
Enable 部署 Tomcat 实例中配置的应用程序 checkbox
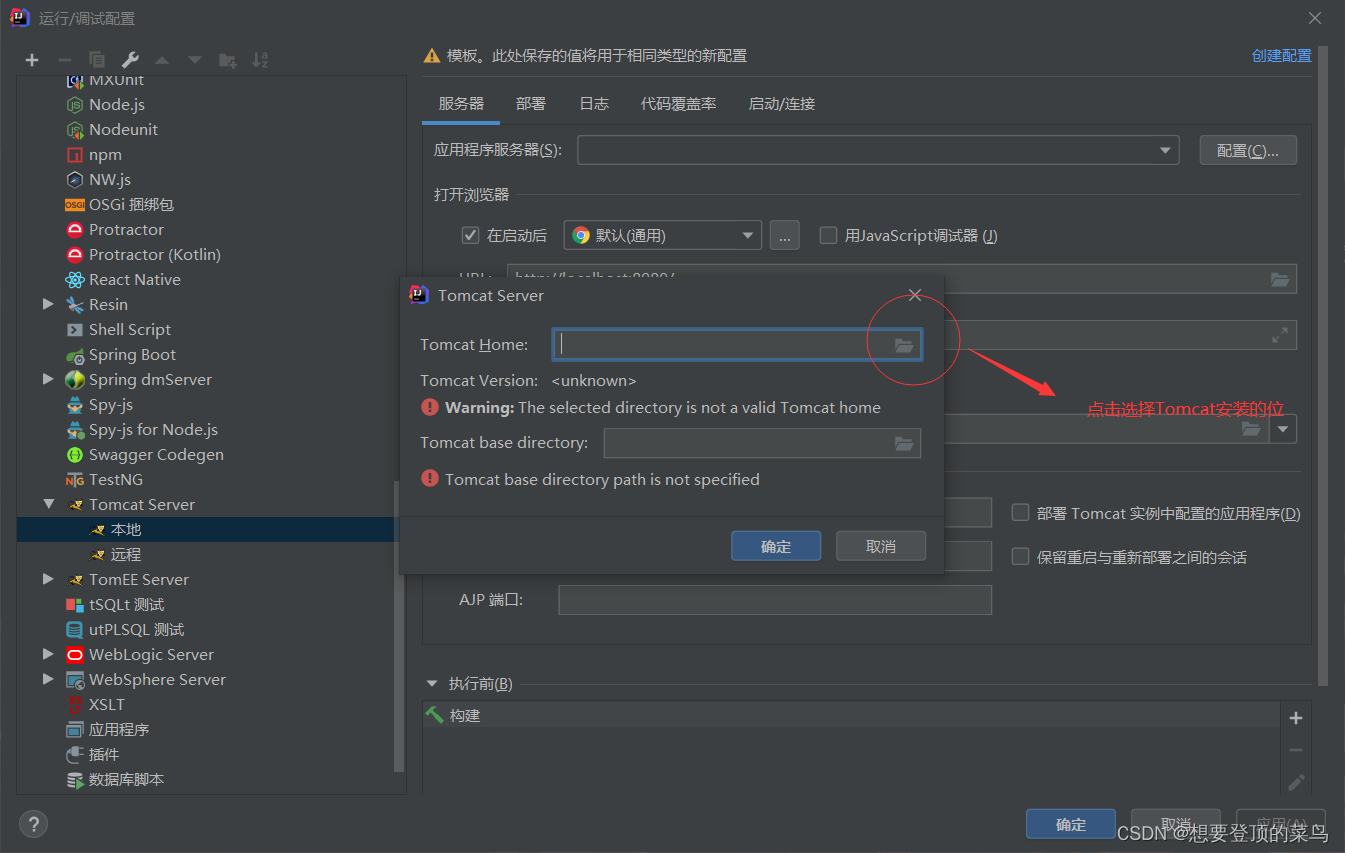[1020, 512]
